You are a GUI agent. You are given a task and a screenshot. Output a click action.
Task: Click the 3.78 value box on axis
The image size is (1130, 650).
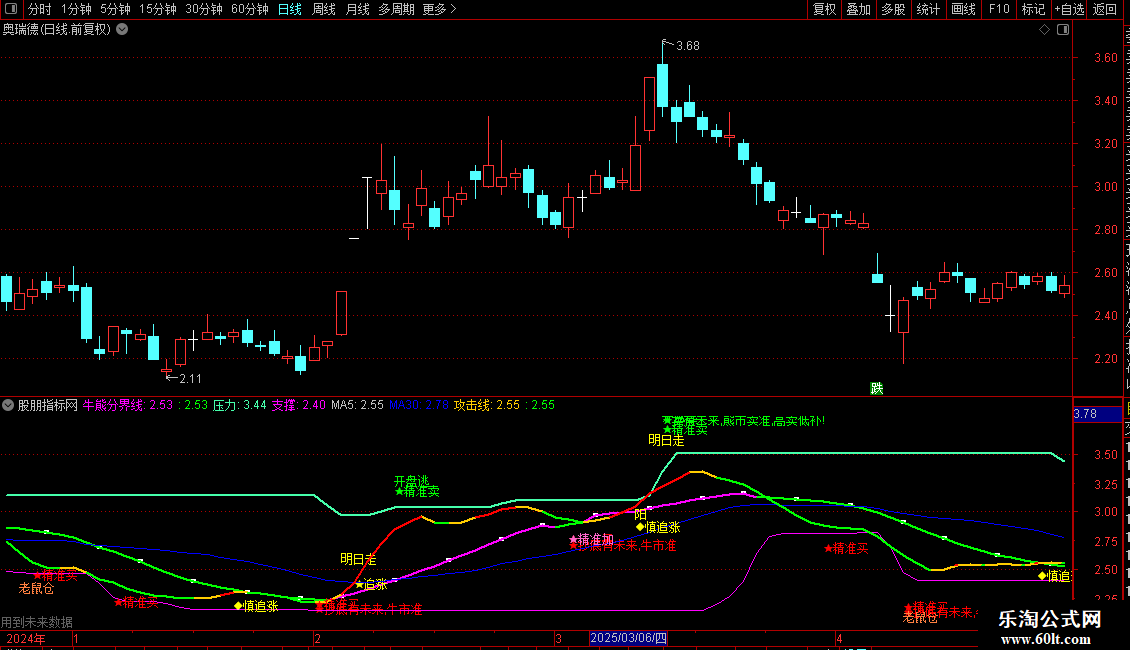tap(1097, 414)
